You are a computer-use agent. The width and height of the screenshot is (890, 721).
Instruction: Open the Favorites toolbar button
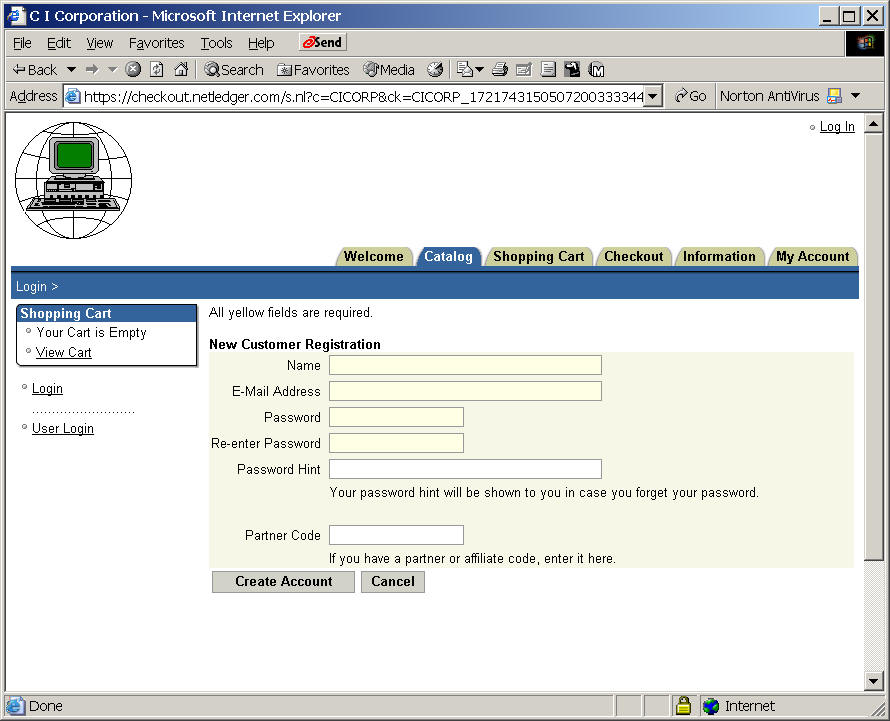313,70
